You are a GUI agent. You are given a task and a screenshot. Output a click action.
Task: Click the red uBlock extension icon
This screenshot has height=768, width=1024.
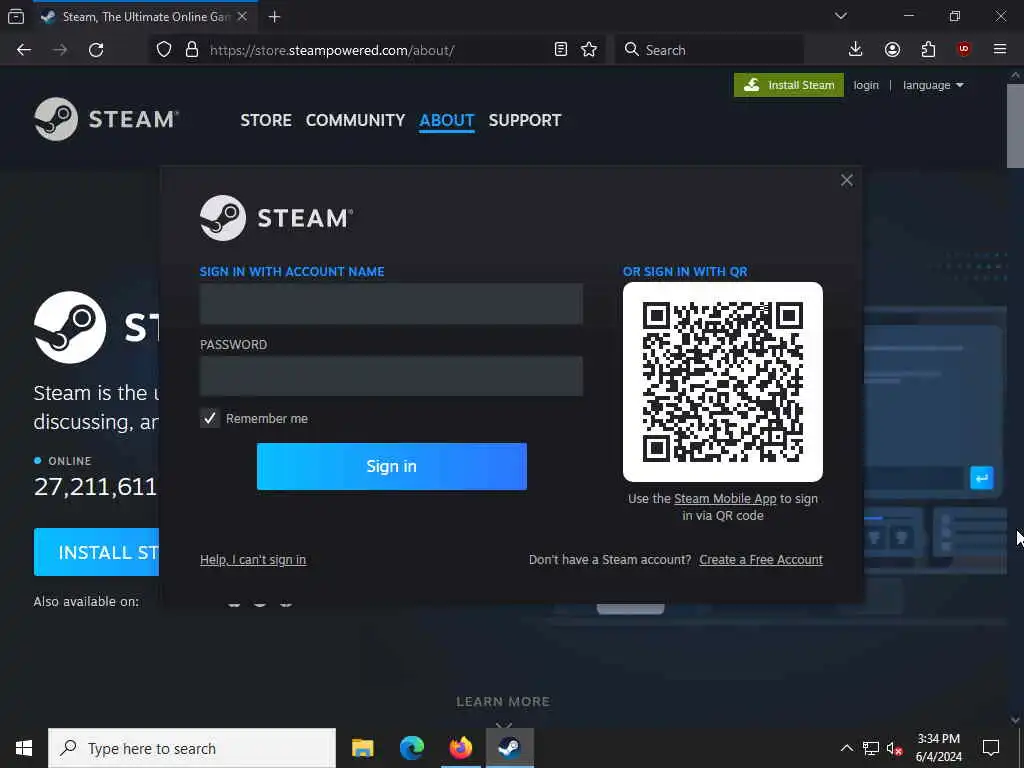[964, 49]
